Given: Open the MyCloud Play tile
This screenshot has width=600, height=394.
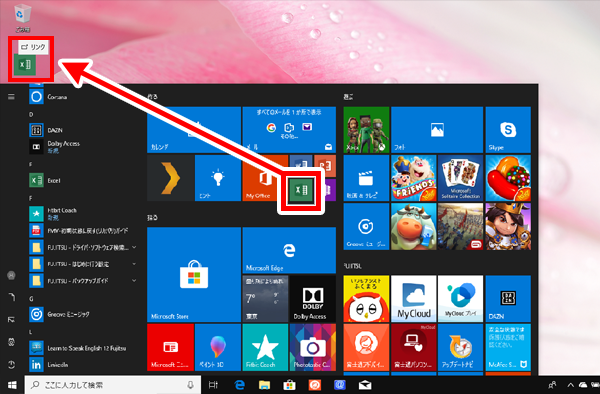Looking at the screenshot, I should pyautogui.click(x=460, y=299).
